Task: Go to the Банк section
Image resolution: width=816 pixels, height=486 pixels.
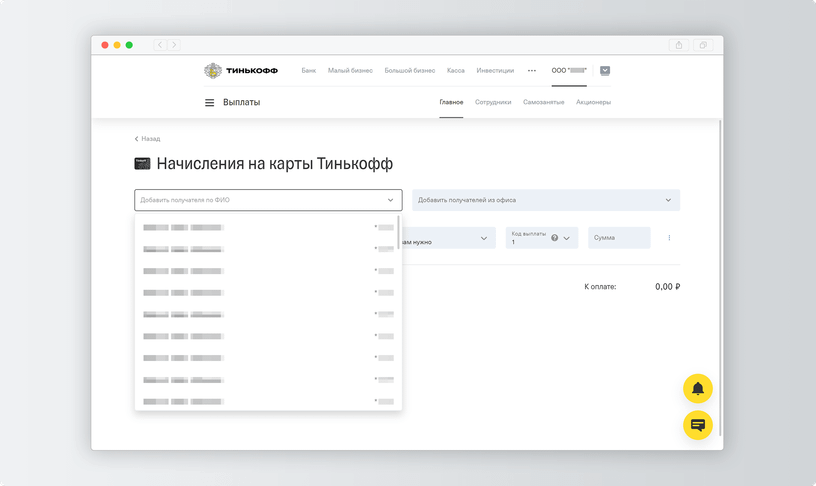Action: 309,70
